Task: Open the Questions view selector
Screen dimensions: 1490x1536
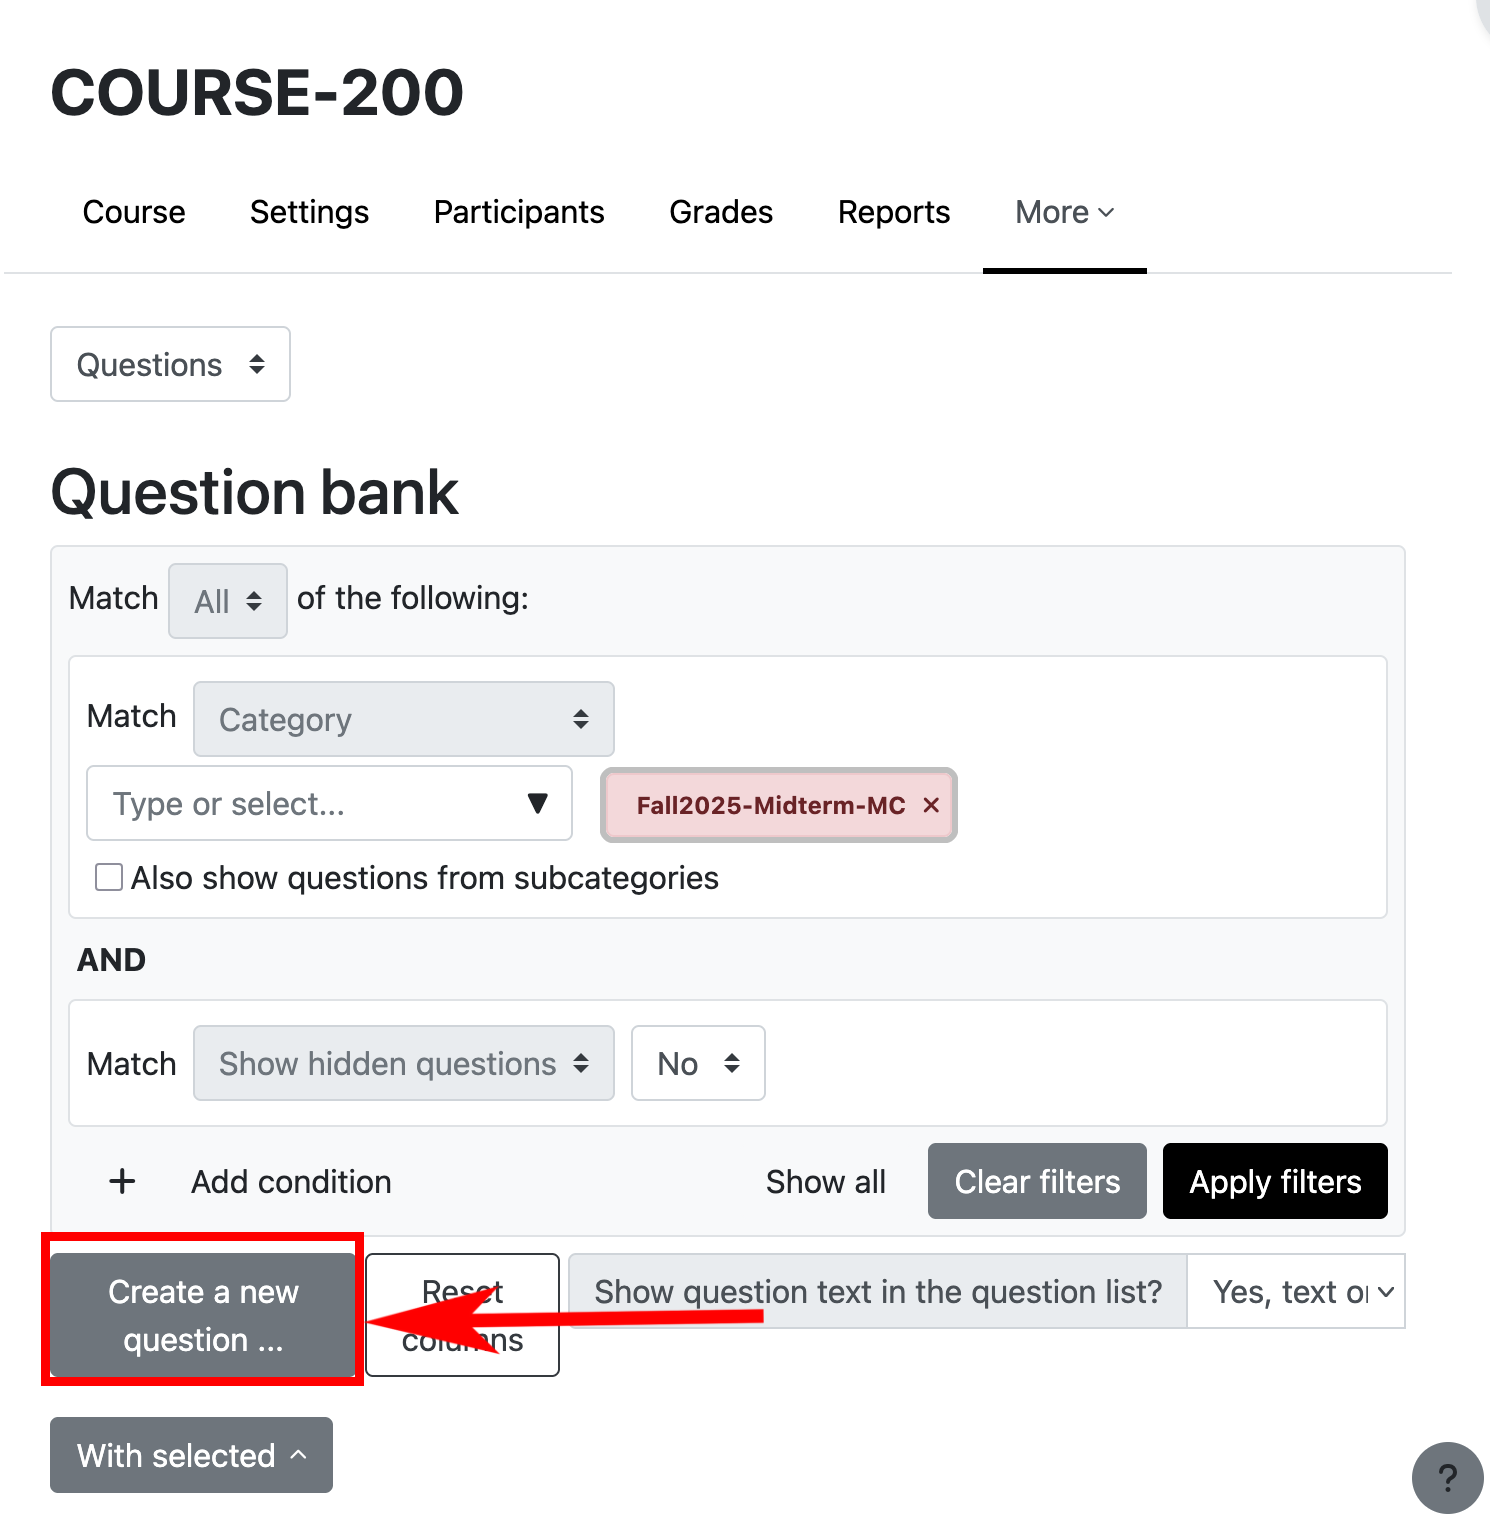Action: point(169,364)
